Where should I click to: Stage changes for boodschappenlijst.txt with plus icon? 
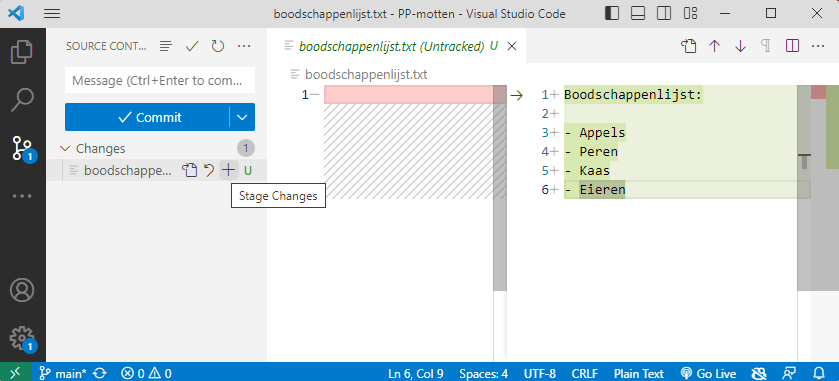228,170
